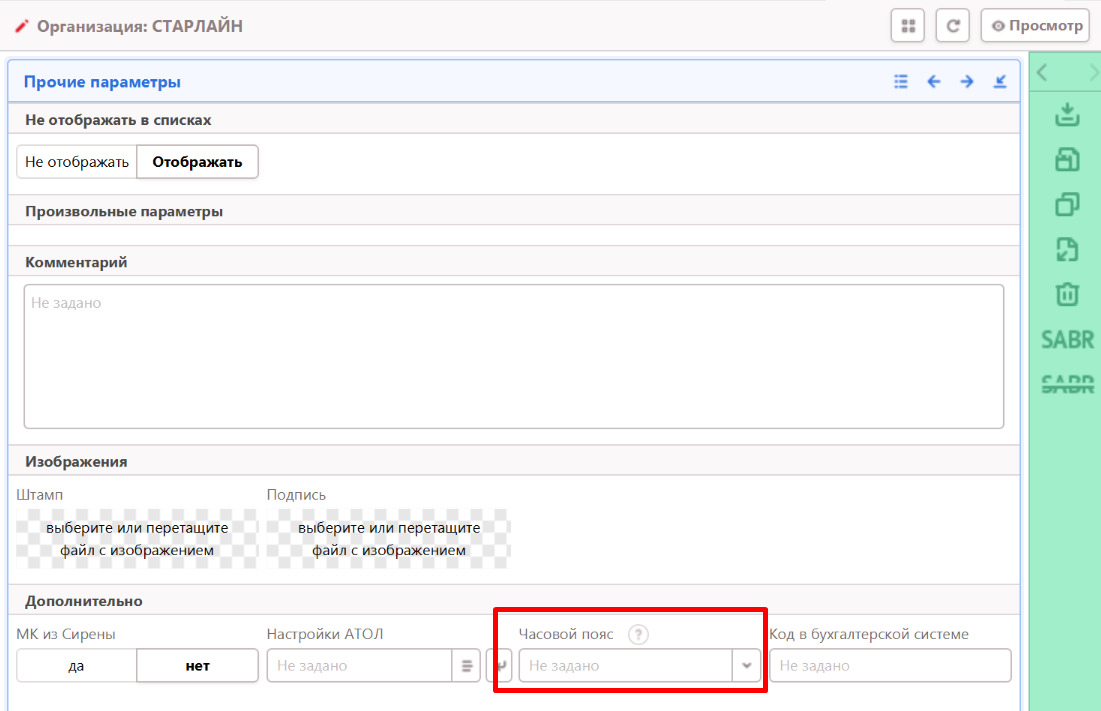
Task: Set МК из Сирены to 'да'
Action: [x=76, y=666]
